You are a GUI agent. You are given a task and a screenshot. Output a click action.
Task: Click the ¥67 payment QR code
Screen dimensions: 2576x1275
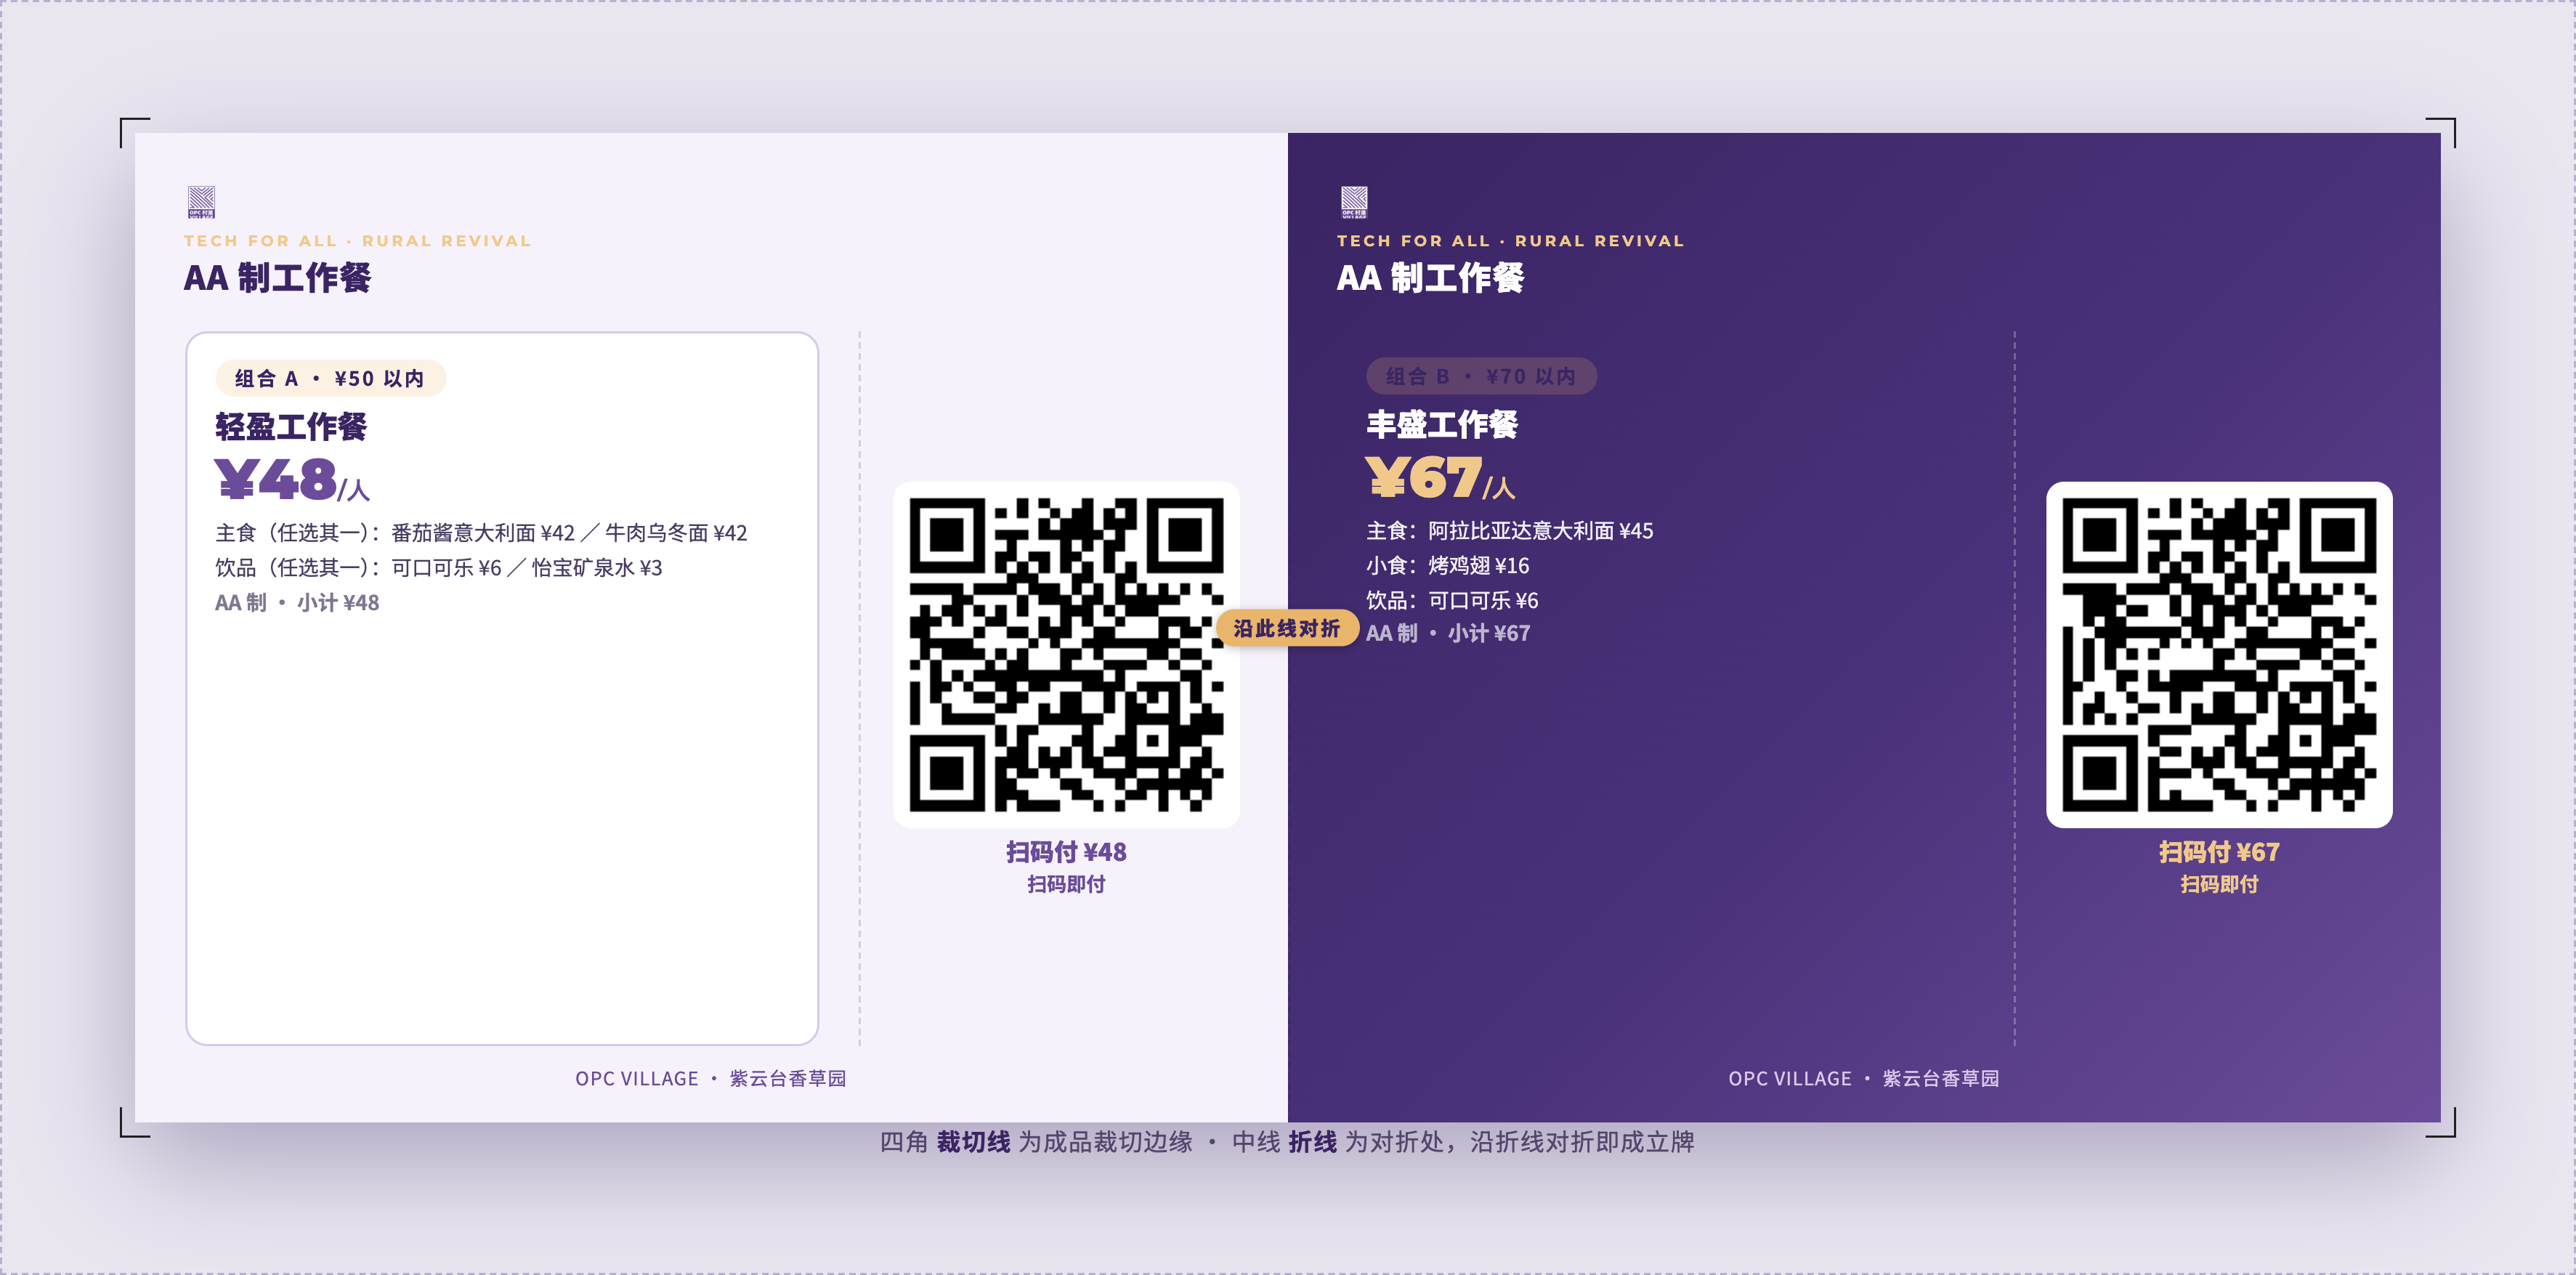tap(2219, 655)
